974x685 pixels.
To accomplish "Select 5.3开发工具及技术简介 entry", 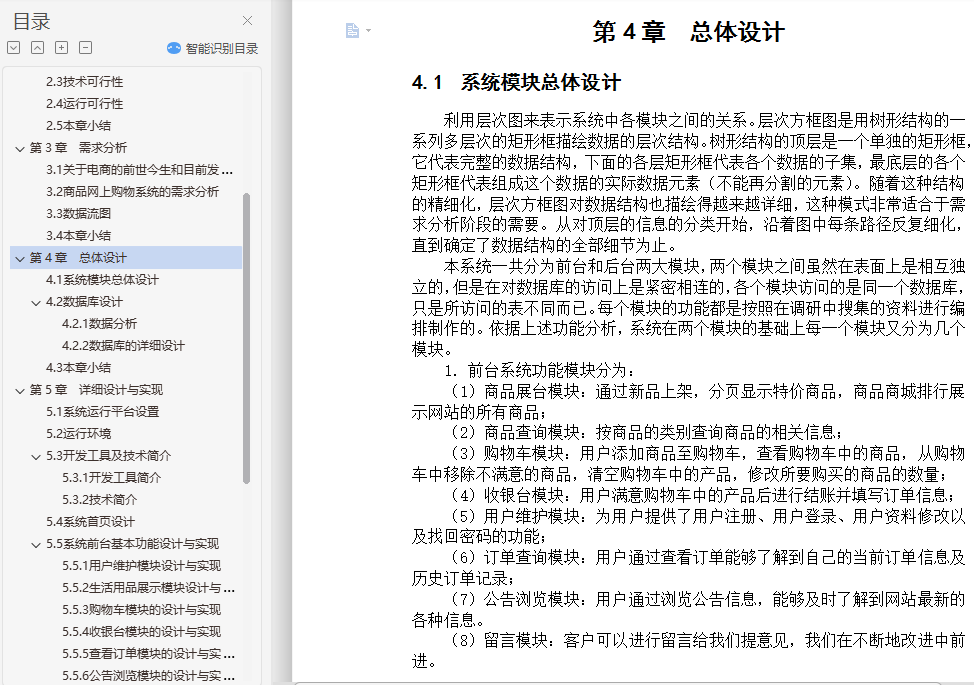I will point(108,456).
